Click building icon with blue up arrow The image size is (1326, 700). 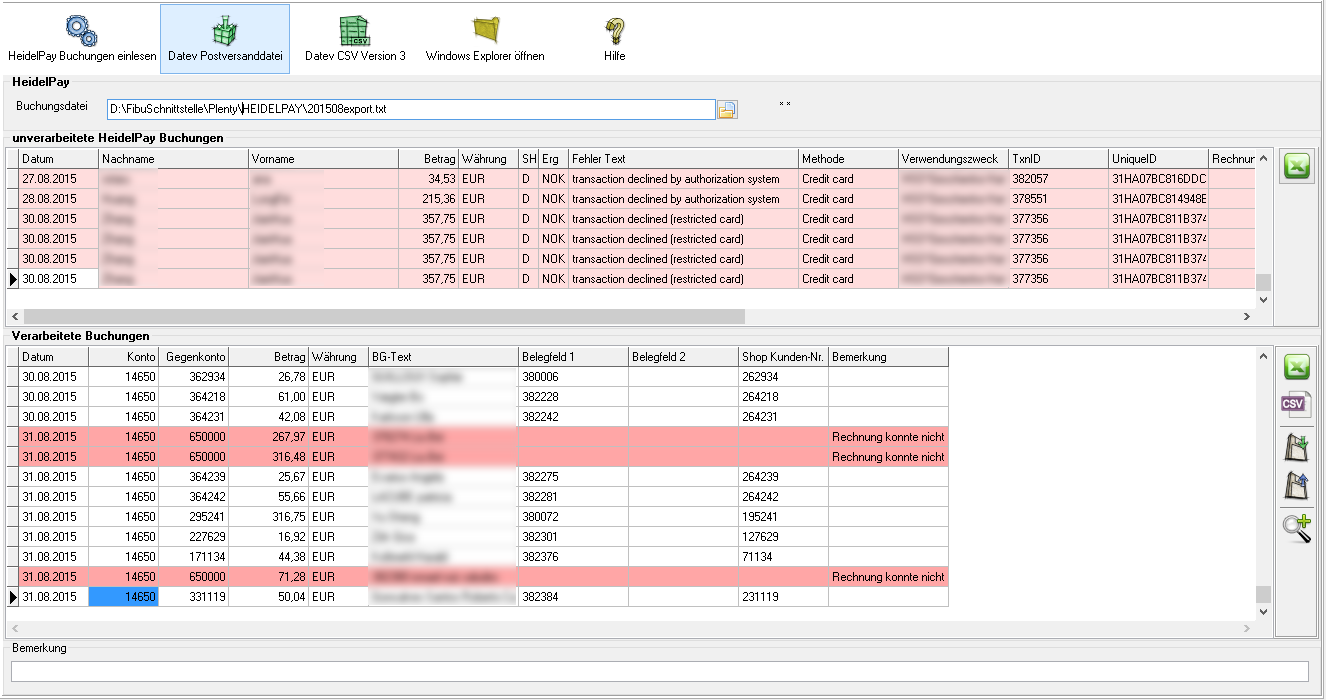(x=1296, y=486)
